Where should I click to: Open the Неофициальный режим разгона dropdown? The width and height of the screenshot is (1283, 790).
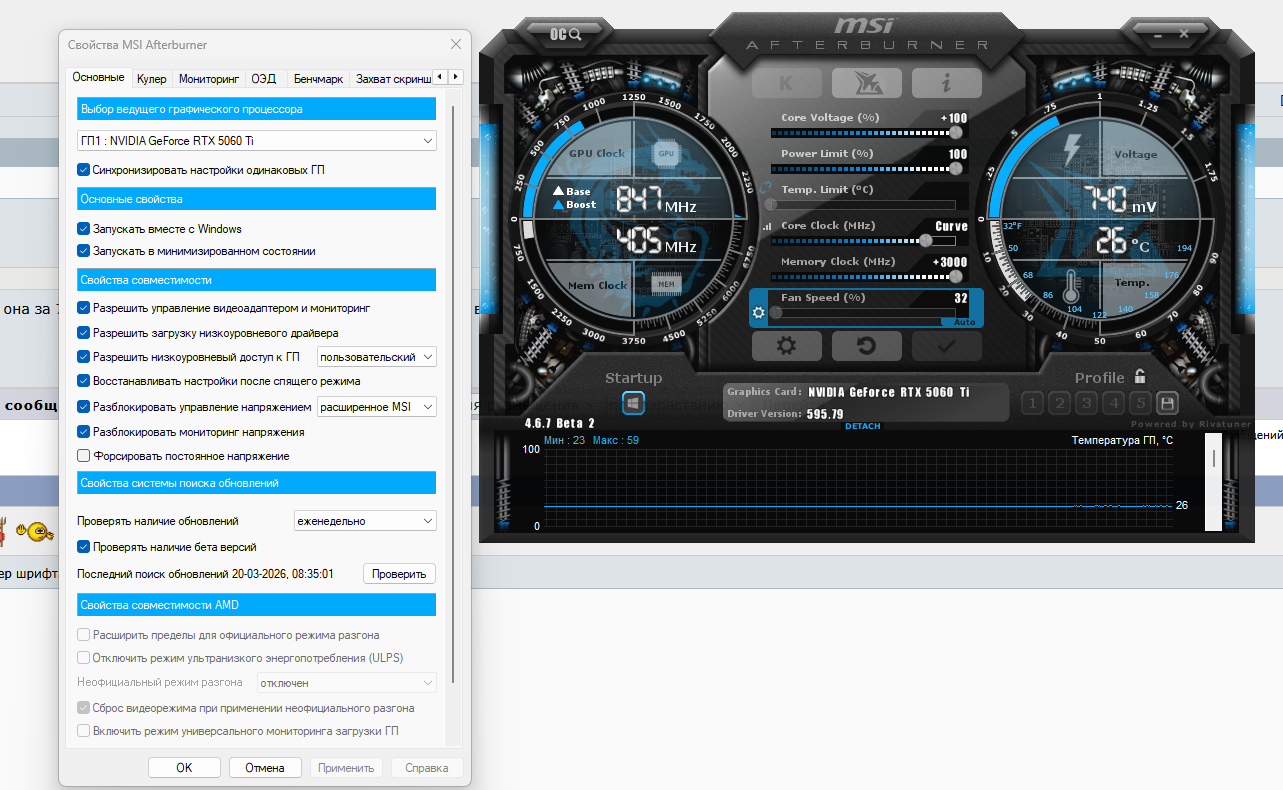coord(347,683)
